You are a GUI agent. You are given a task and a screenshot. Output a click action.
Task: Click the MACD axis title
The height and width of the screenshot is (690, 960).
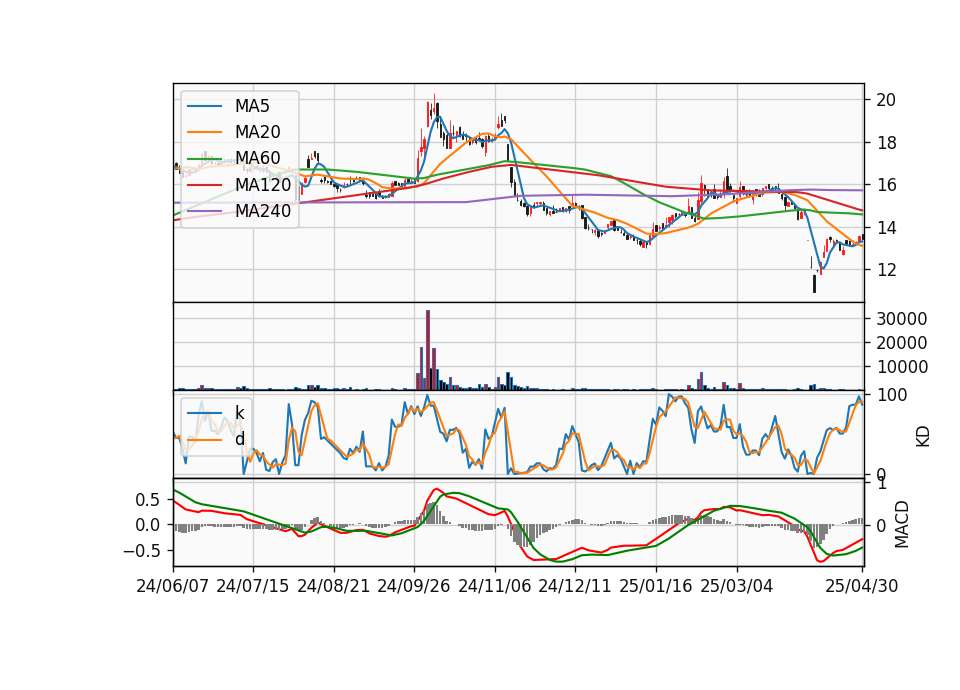(901, 524)
